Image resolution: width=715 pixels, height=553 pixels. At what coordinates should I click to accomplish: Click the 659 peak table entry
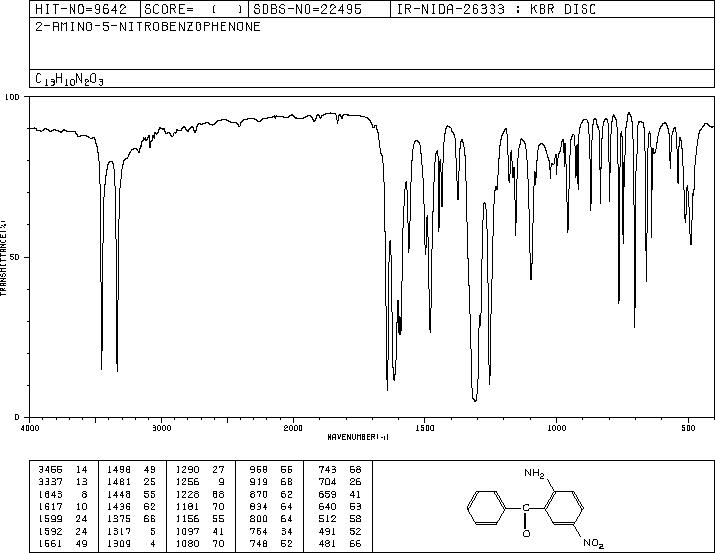click(x=340, y=494)
